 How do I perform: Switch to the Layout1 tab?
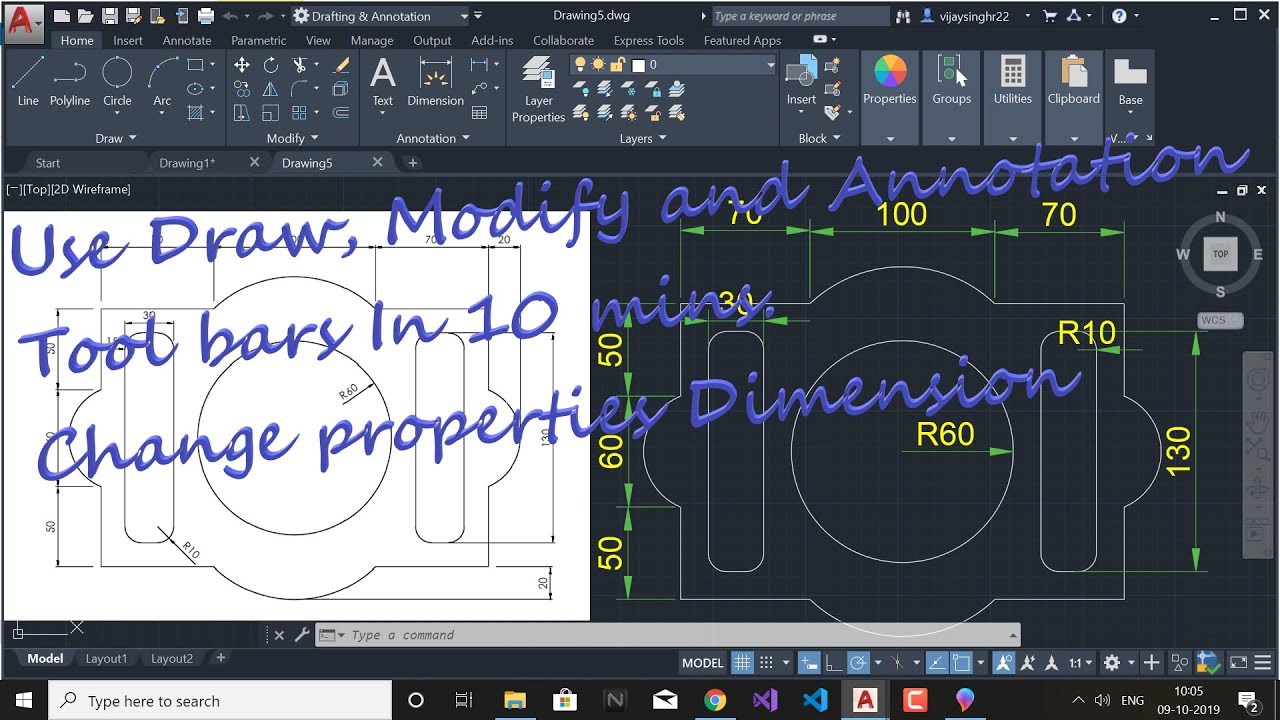point(106,659)
